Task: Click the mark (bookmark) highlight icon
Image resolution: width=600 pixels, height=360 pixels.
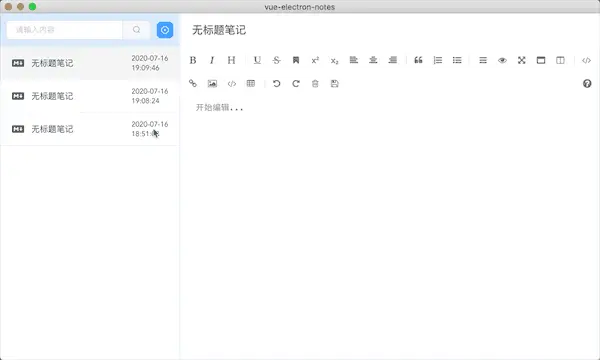Action: (296, 60)
